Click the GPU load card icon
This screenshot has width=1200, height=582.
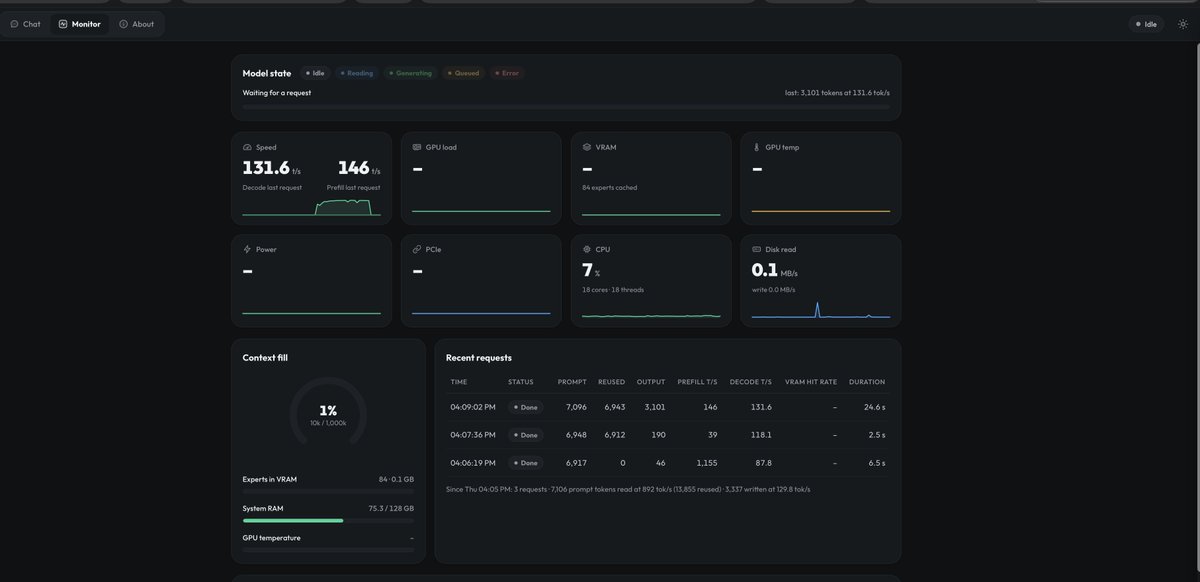(417, 147)
